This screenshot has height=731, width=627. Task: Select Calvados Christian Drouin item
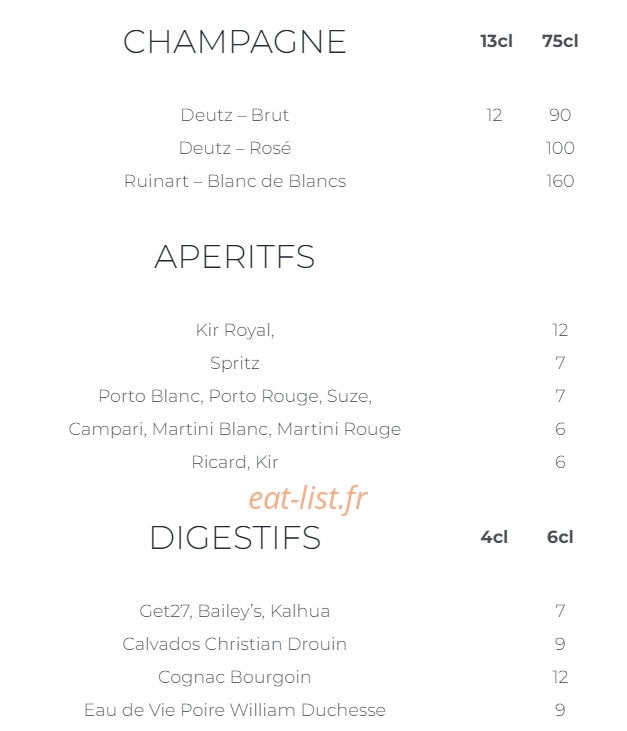(x=234, y=644)
